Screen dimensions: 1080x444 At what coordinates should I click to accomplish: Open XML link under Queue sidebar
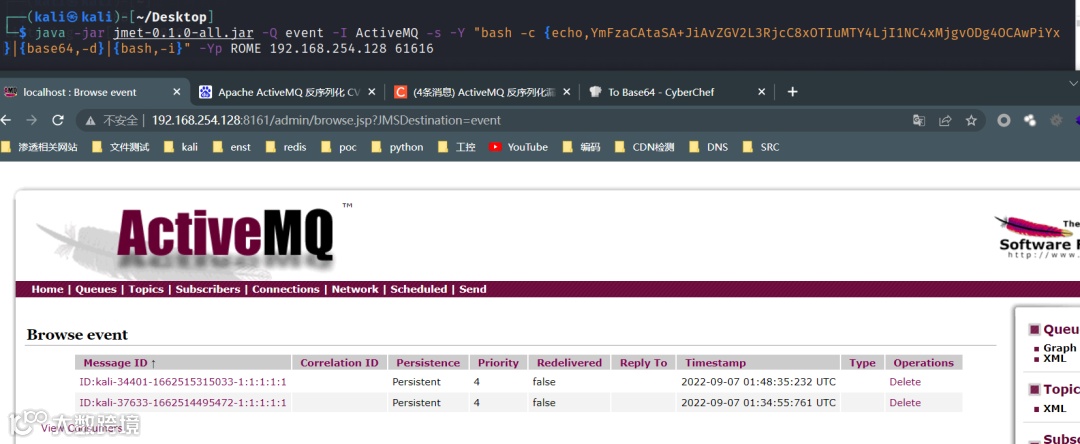pos(1055,359)
